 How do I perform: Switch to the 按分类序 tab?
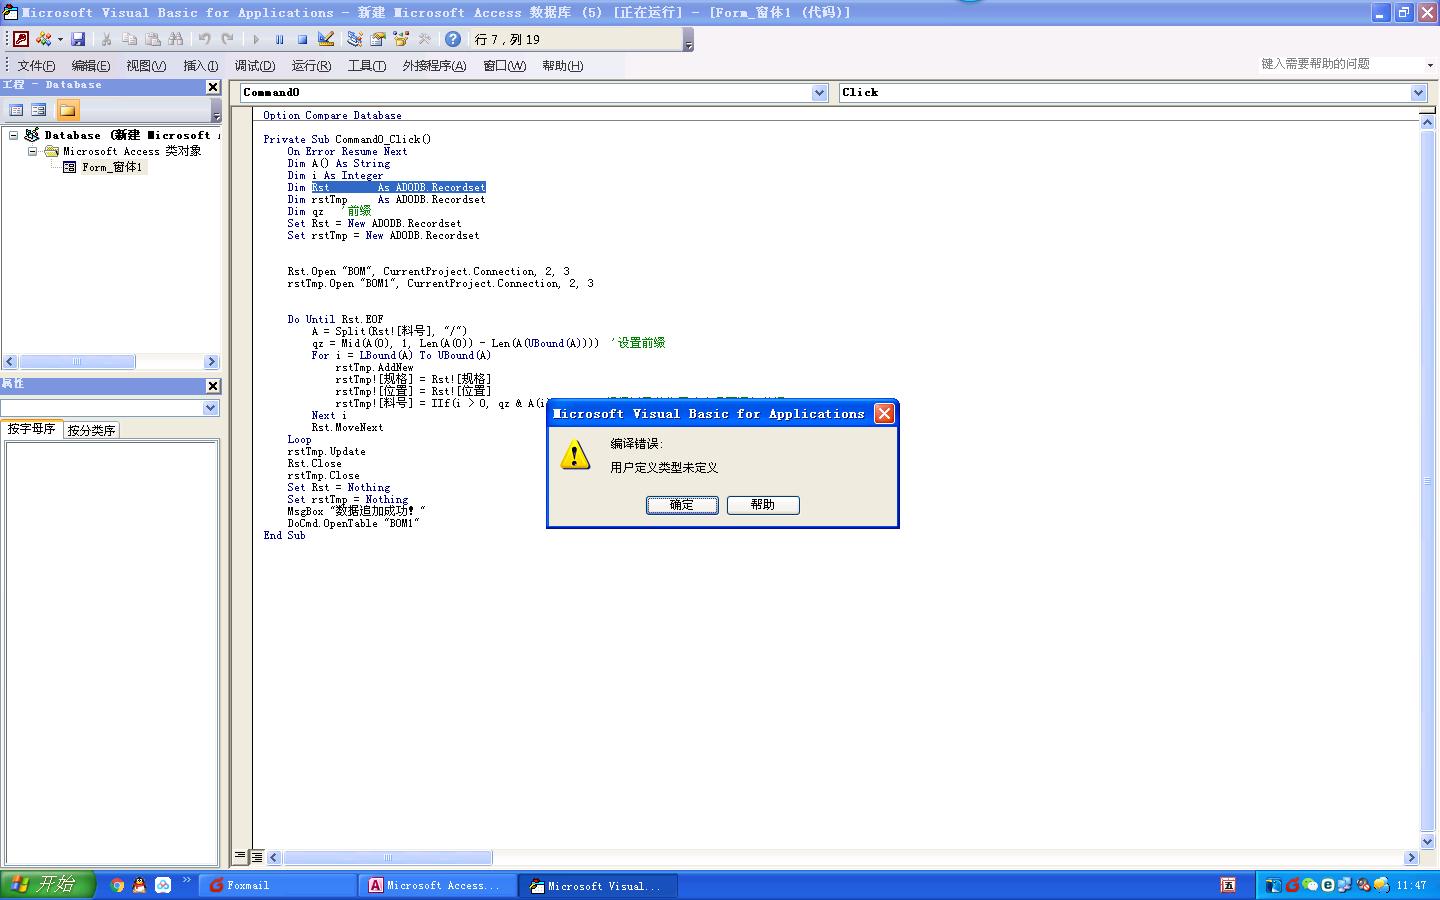[92, 430]
